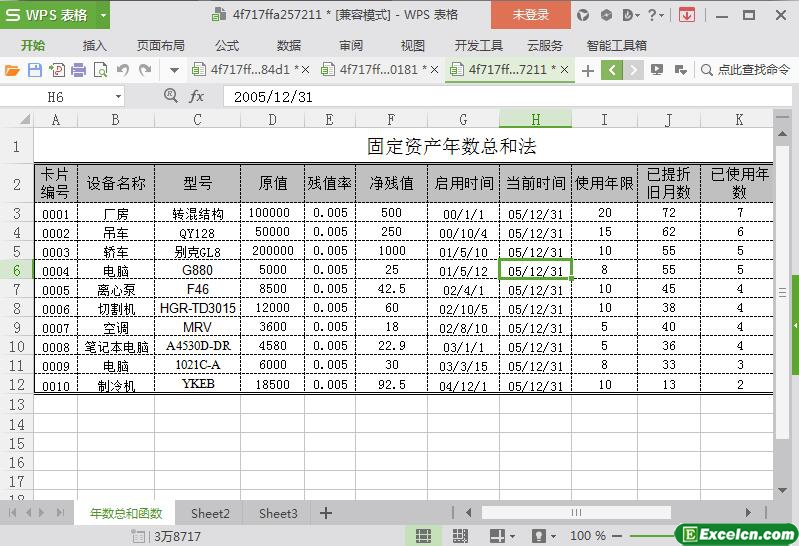Click the name box showing H6

[56, 96]
